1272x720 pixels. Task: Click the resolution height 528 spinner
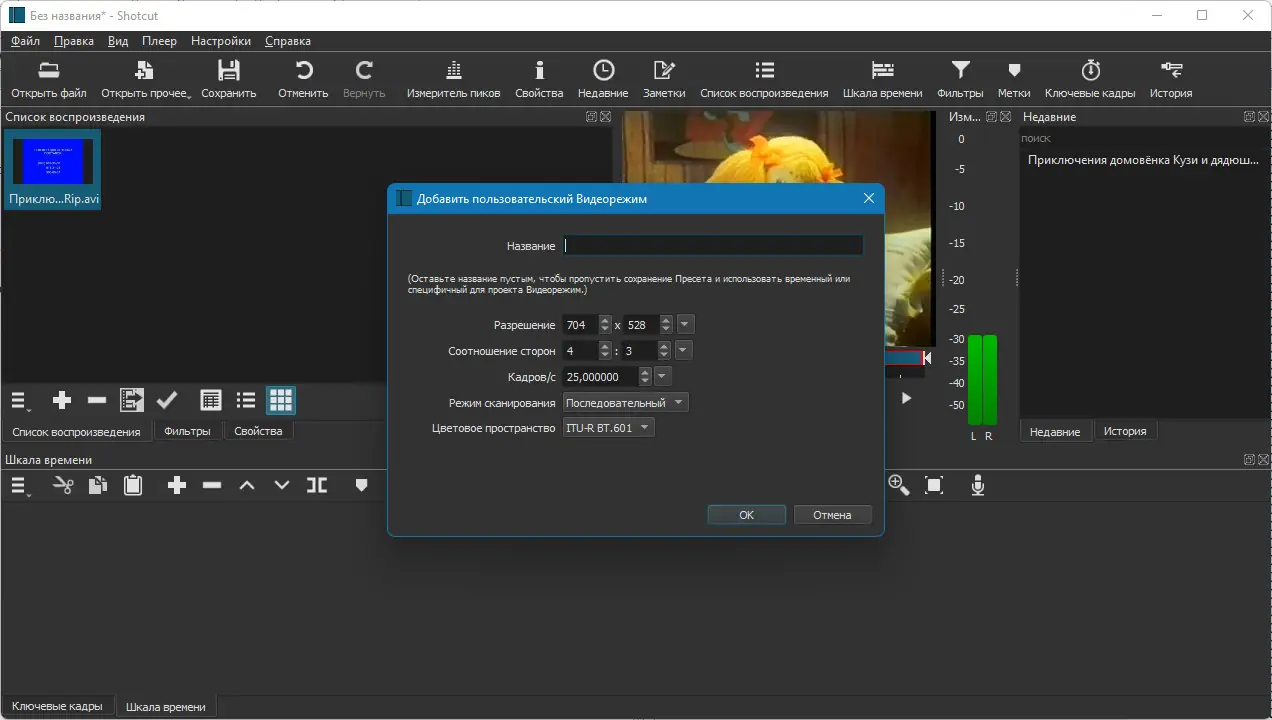pyautogui.click(x=648, y=324)
